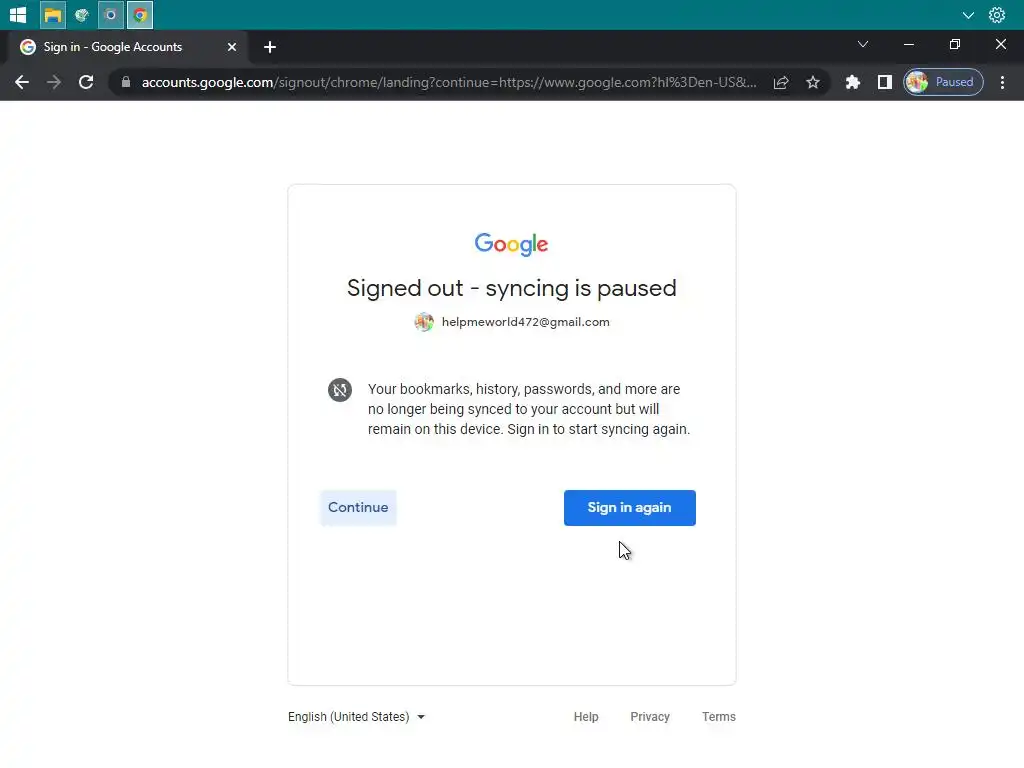Open the share this page icon
This screenshot has width=1024, height=768.
pos(781,82)
